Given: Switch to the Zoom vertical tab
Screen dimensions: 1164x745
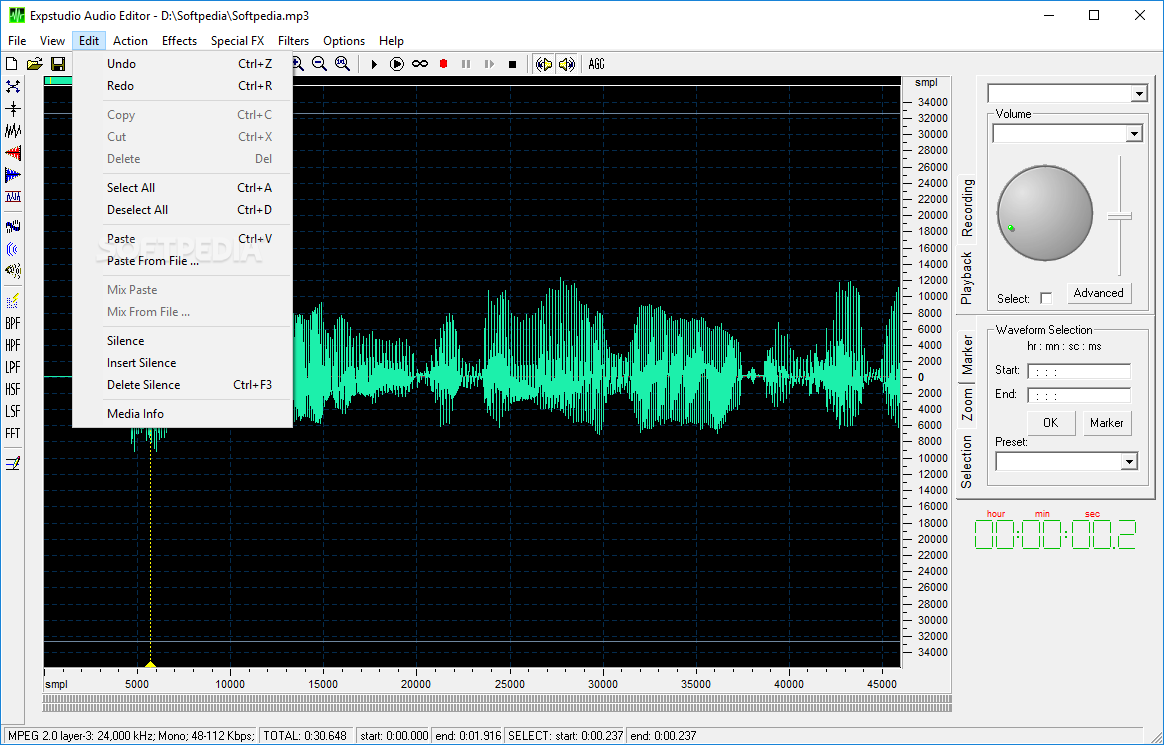Looking at the screenshot, I should click(x=967, y=404).
